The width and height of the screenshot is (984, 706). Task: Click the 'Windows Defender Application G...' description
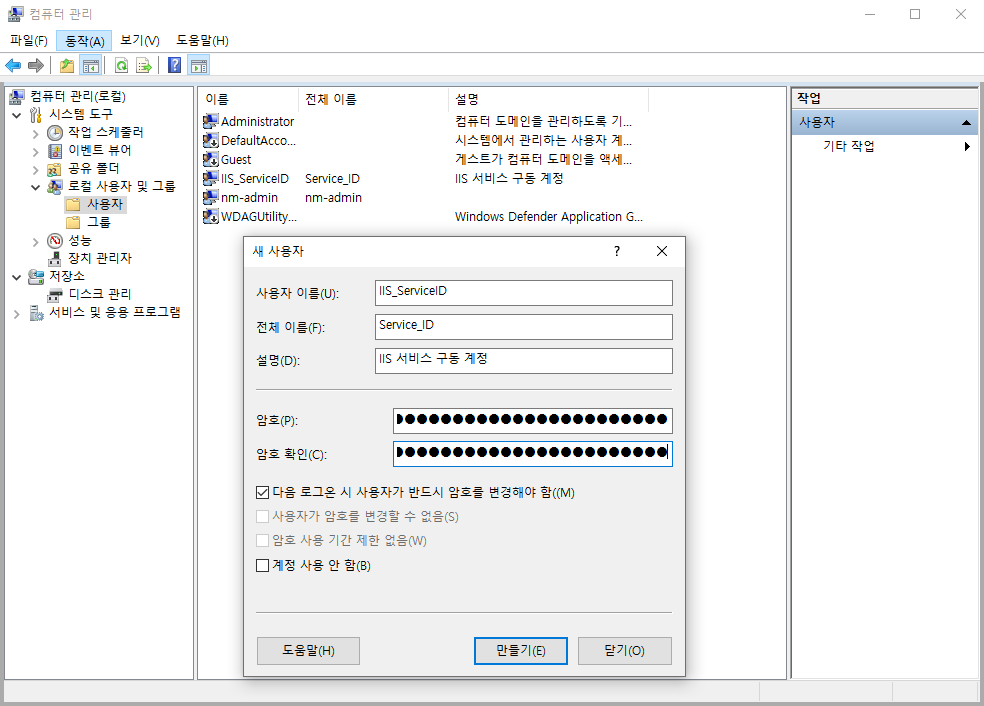click(x=548, y=217)
